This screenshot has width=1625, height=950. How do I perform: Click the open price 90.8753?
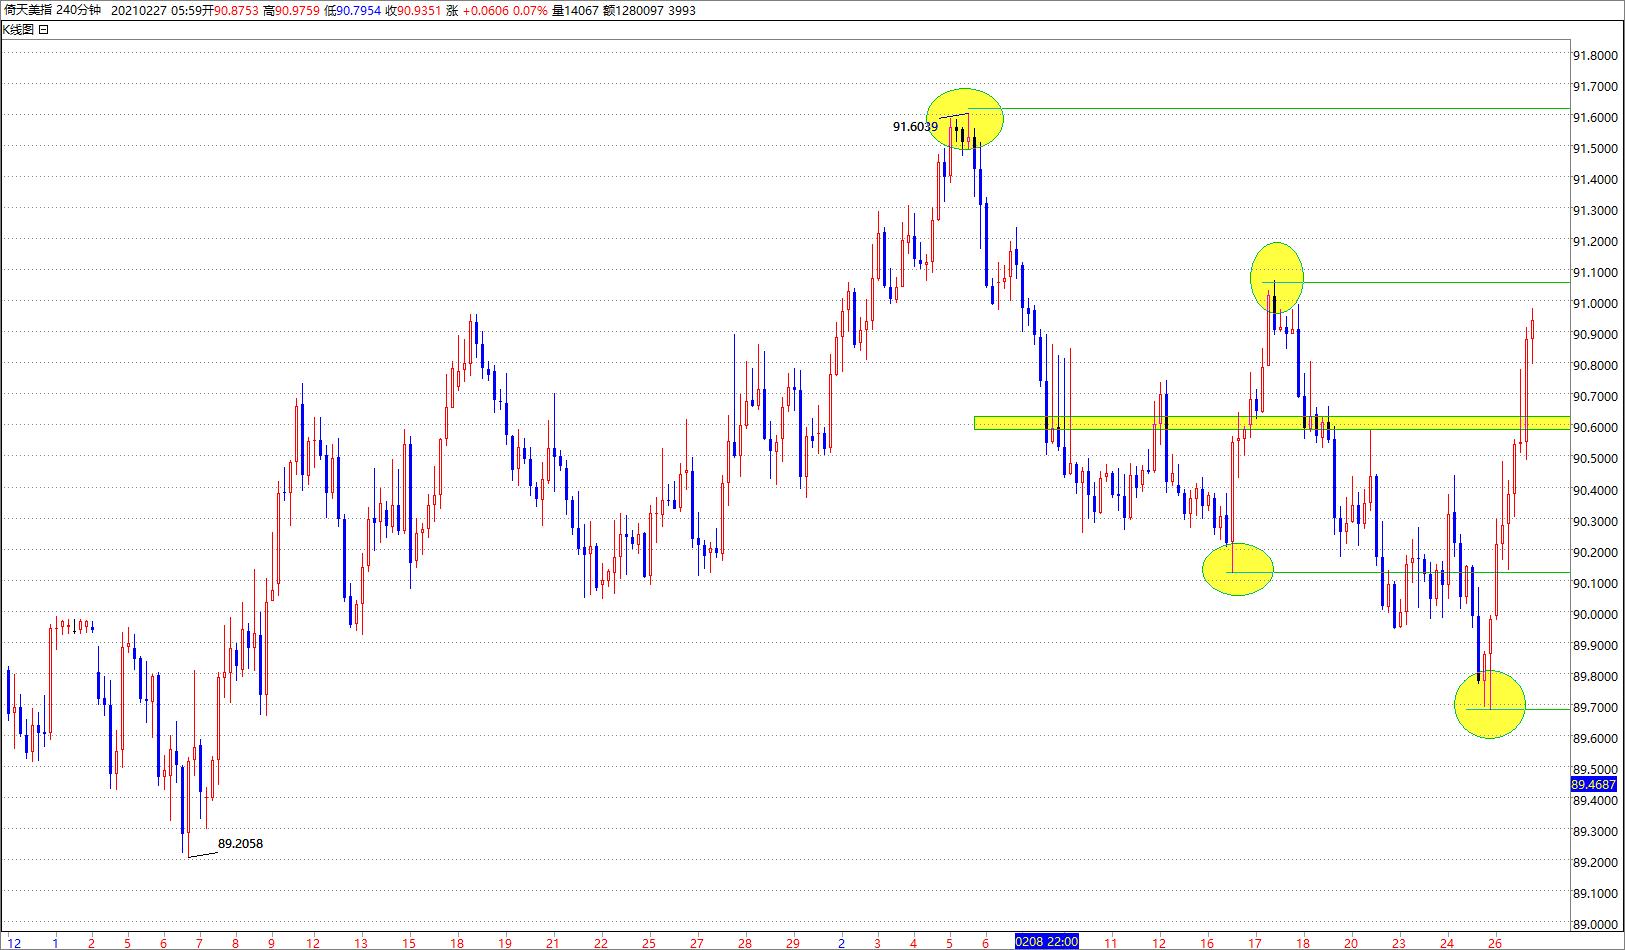236,10
